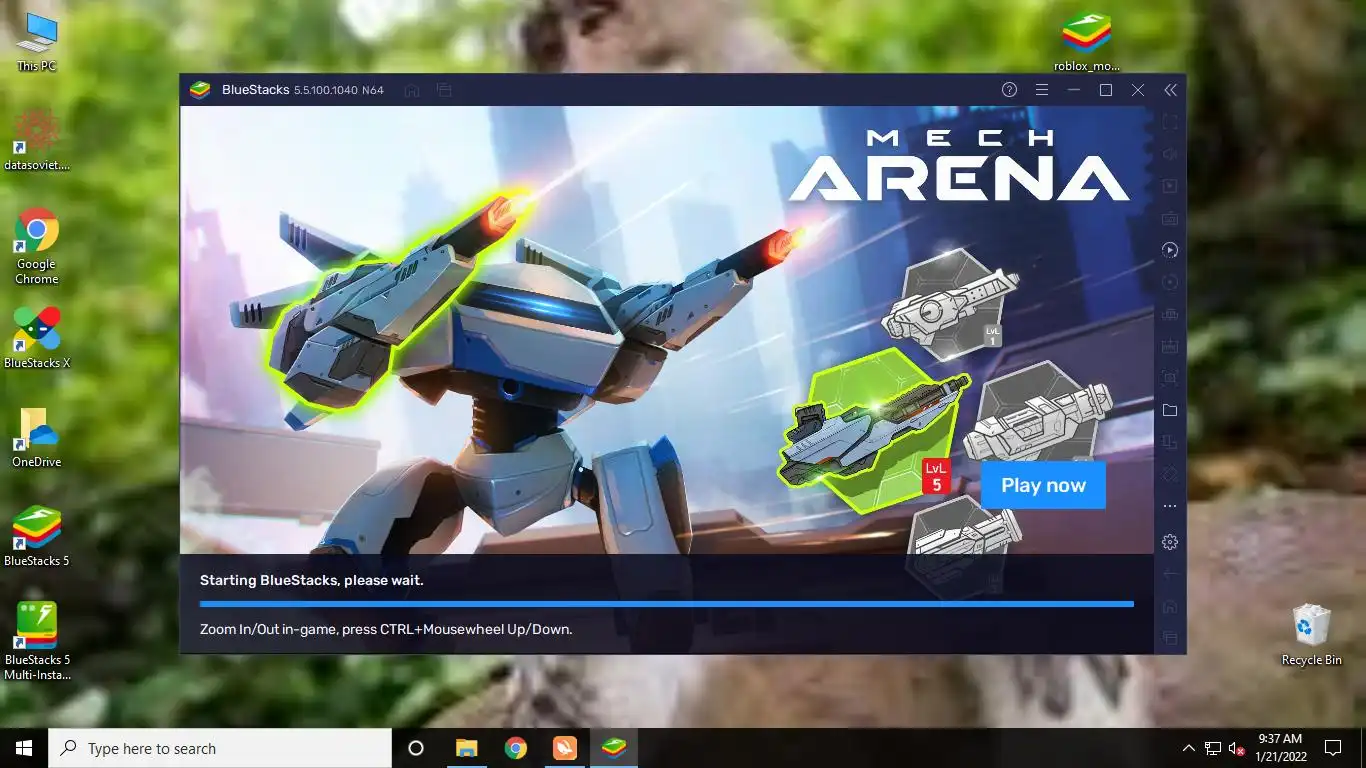Open the Windows notification center
This screenshot has width=1366, height=768.
1332,748
